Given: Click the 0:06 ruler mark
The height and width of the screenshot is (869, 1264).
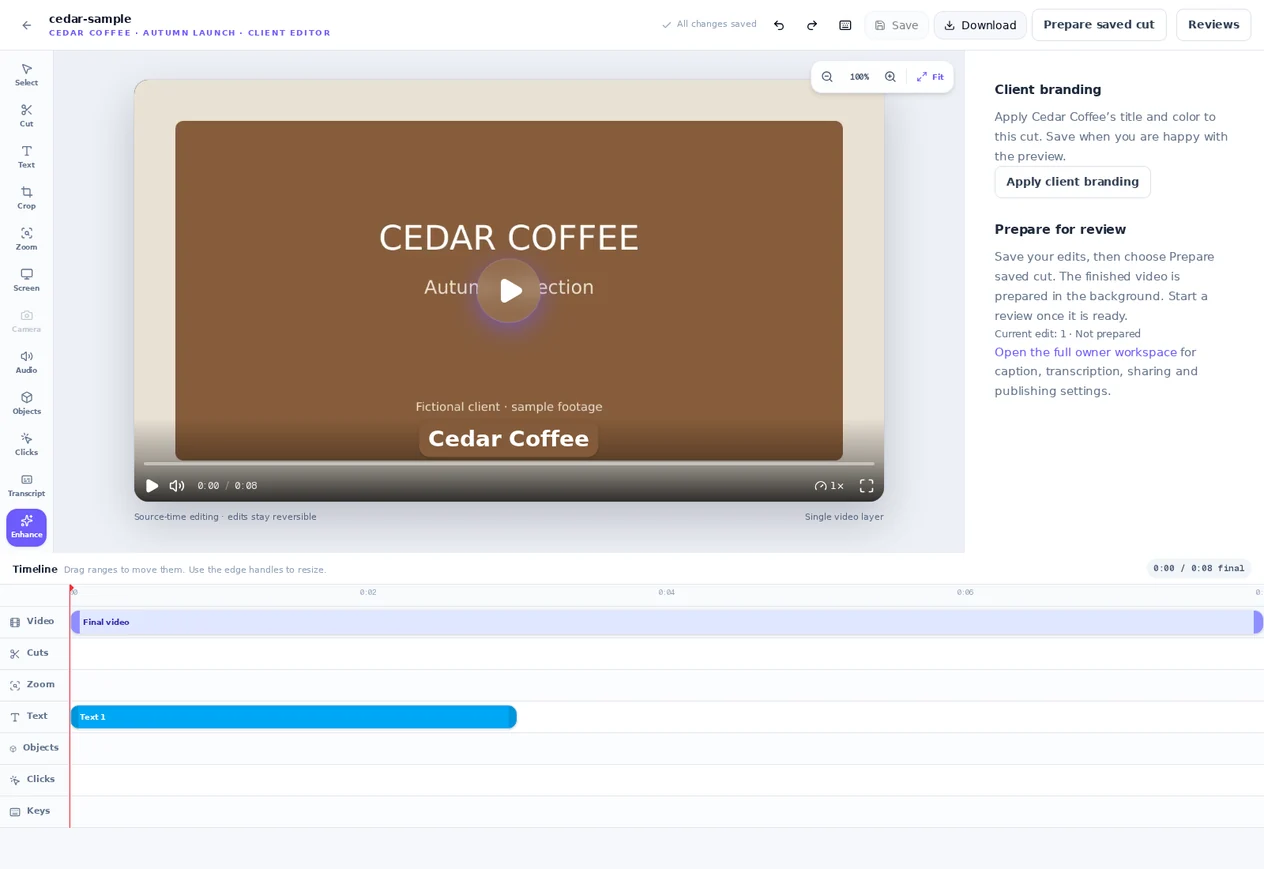Looking at the screenshot, I should point(965,592).
